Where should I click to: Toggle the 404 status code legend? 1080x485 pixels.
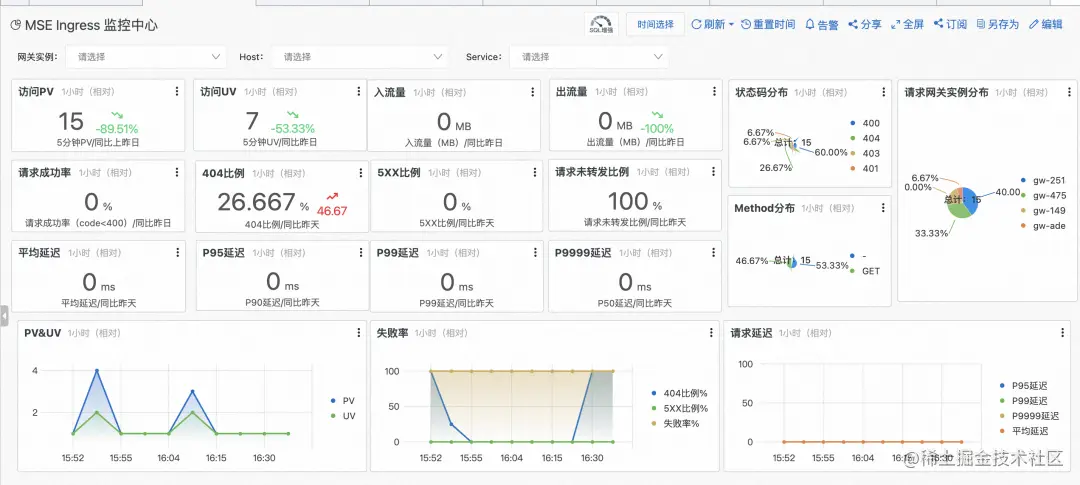866,138
